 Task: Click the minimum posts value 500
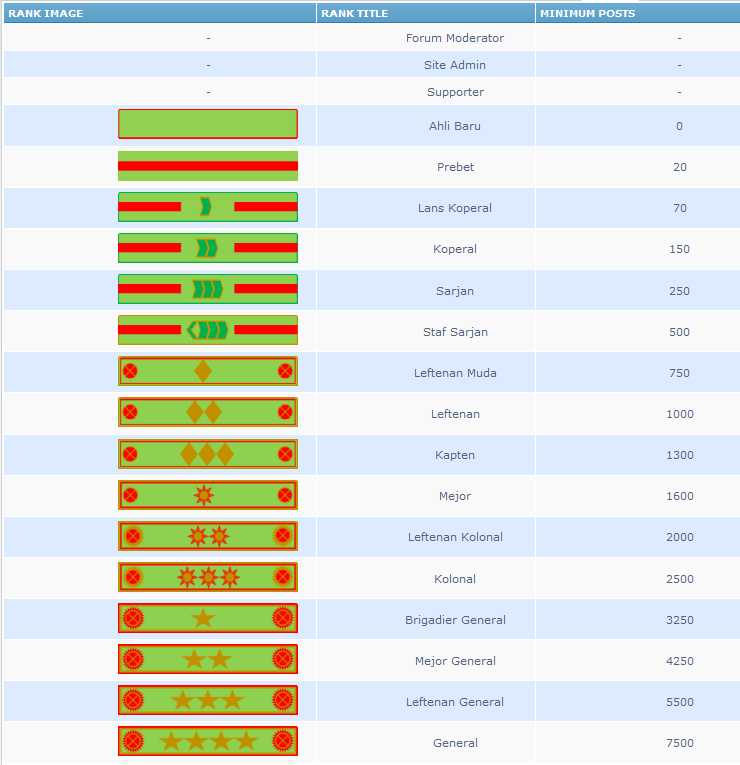[680, 332]
